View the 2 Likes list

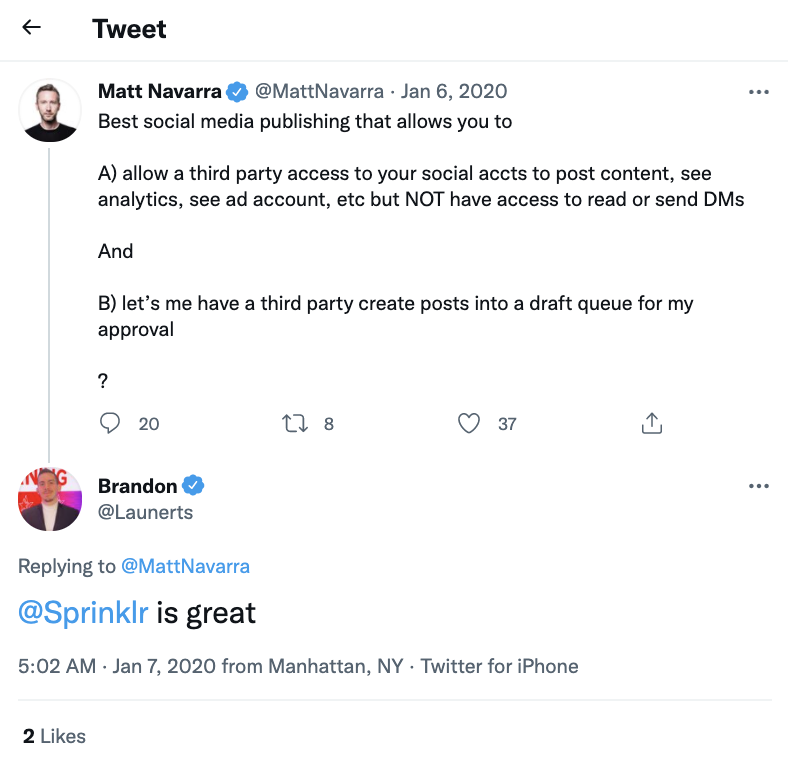(55, 736)
